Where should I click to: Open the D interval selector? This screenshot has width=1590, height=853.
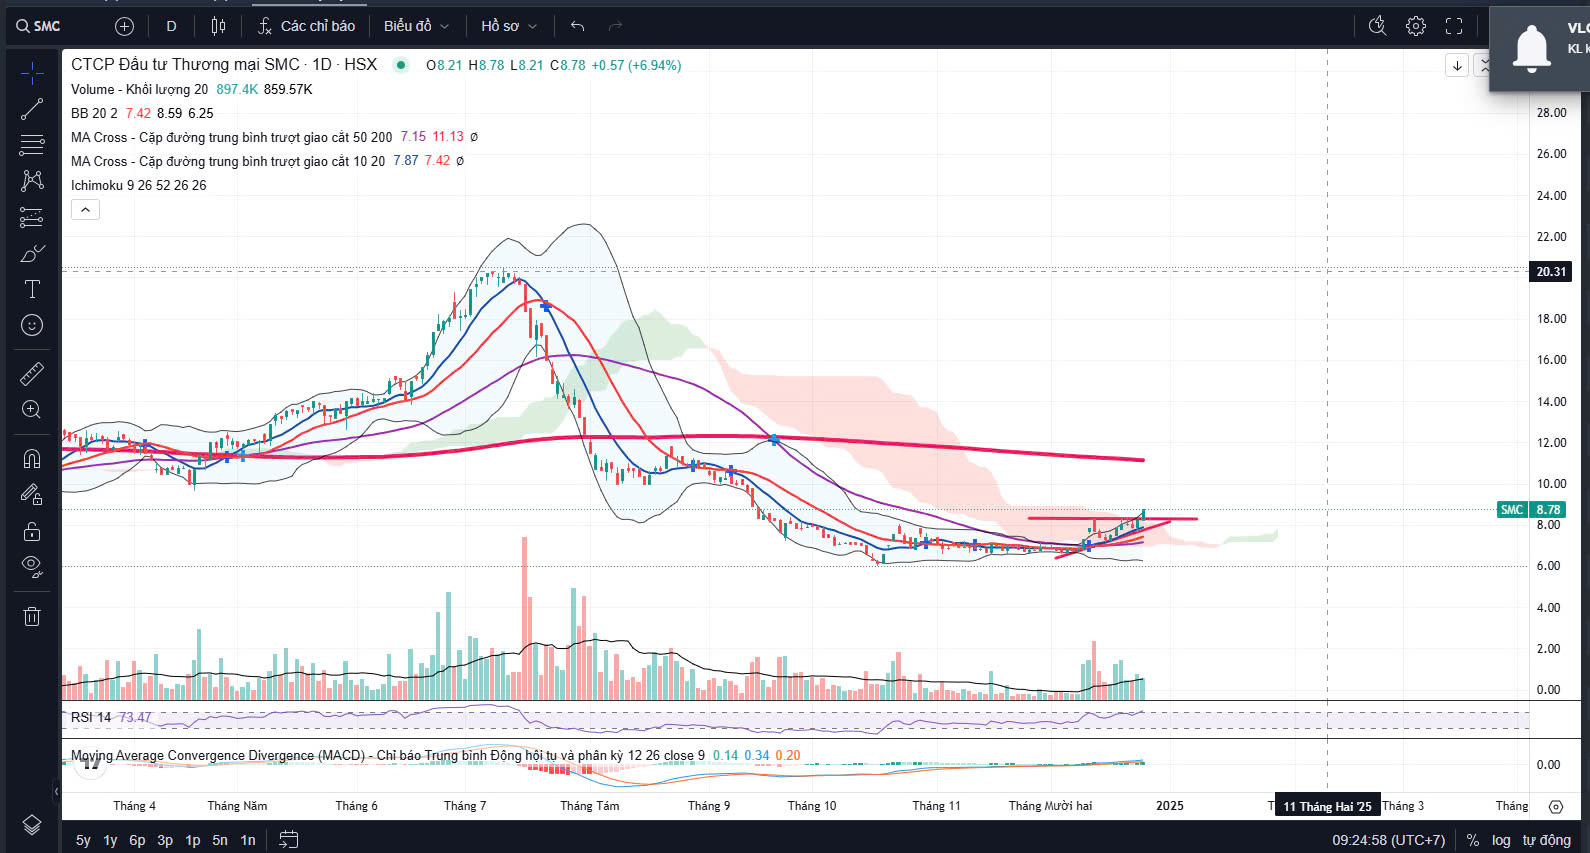171,26
